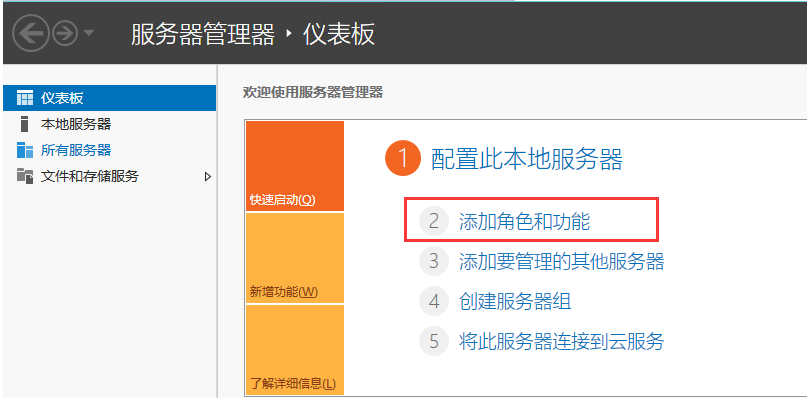Screen dimensions: 807x398
Task: Select the 了解详细信息(L) tile
Action: (x=295, y=350)
